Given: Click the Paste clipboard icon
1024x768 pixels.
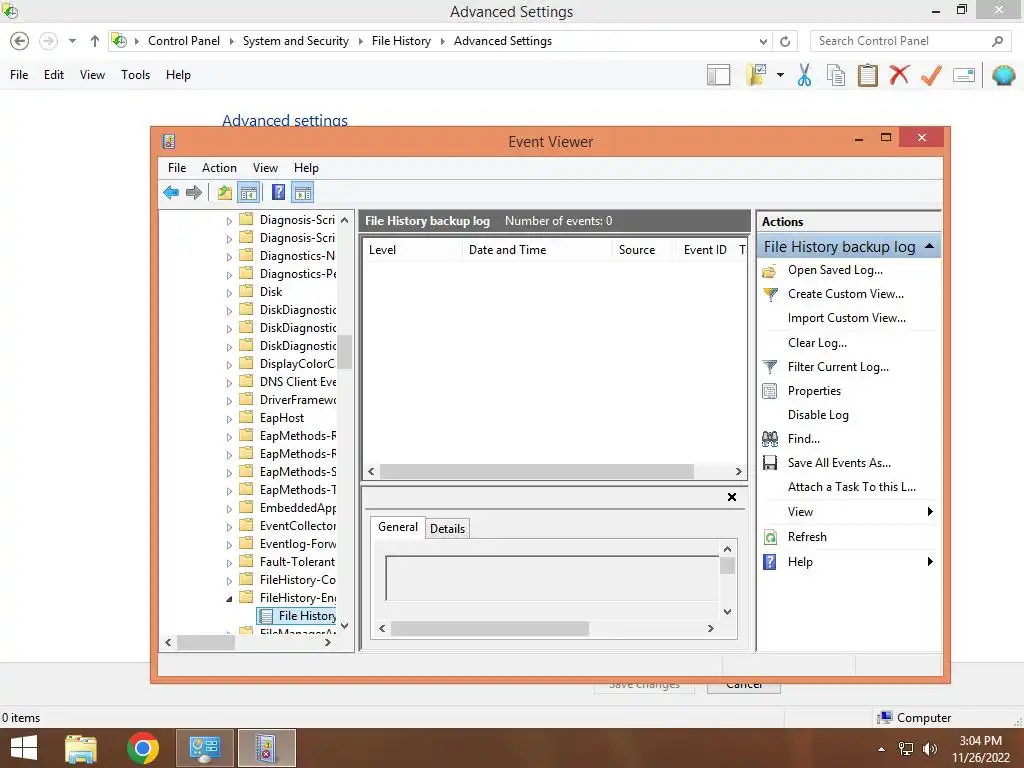Looking at the screenshot, I should click(x=867, y=75).
